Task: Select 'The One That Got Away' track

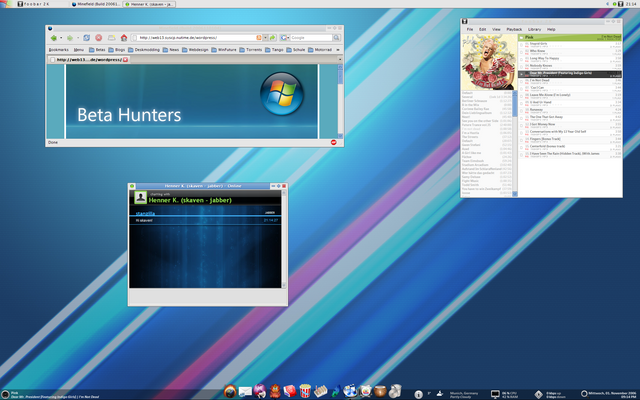Action: coord(570,118)
